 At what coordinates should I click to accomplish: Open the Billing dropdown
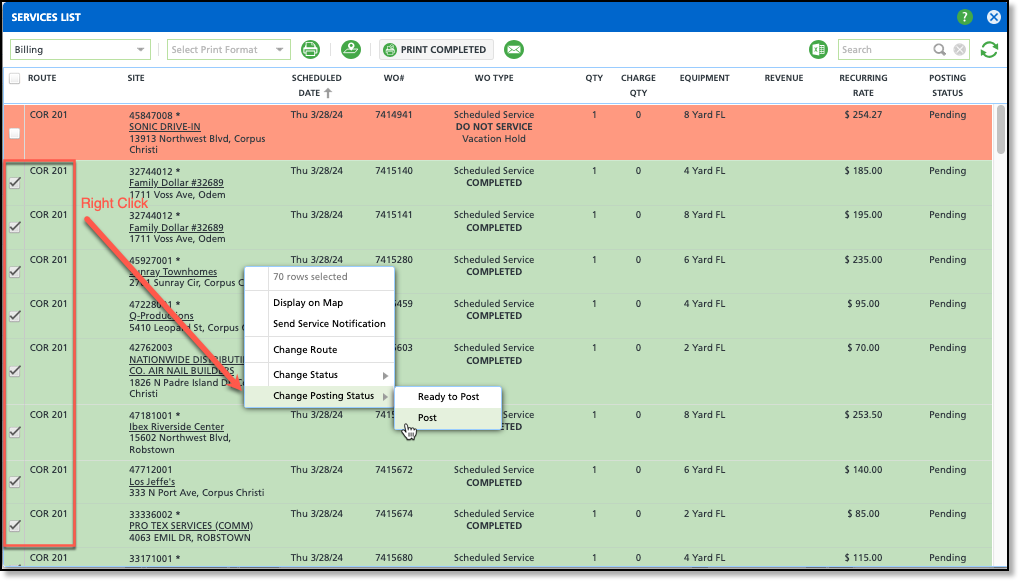coord(80,50)
